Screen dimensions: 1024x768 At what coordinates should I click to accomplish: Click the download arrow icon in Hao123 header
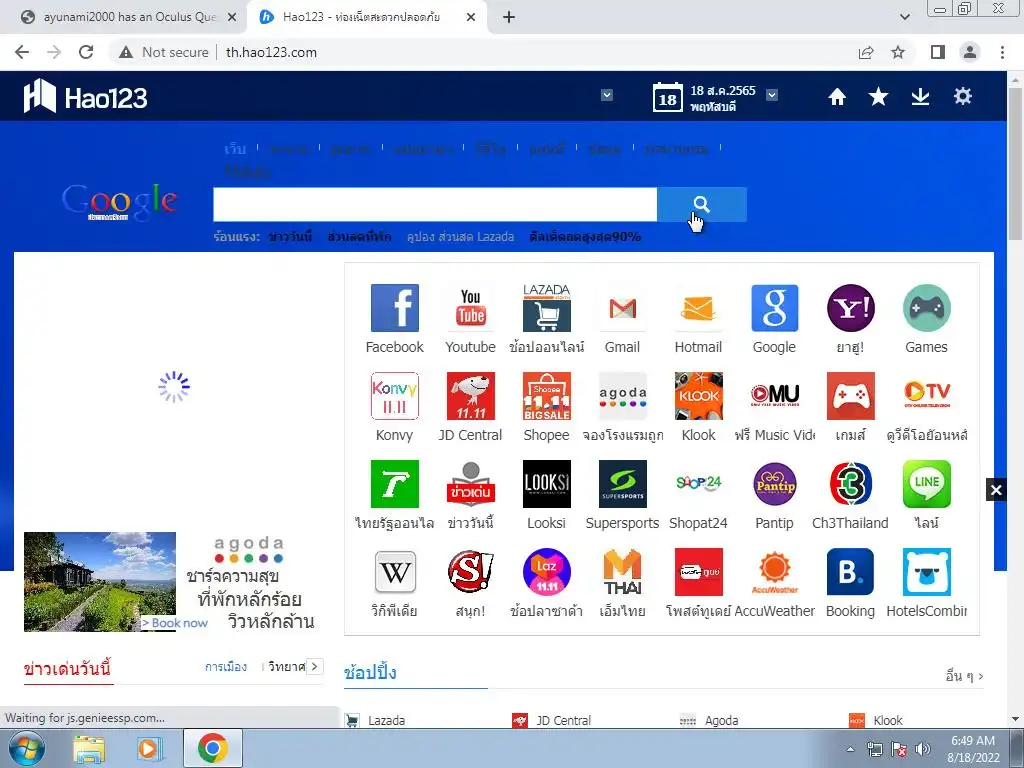[920, 97]
